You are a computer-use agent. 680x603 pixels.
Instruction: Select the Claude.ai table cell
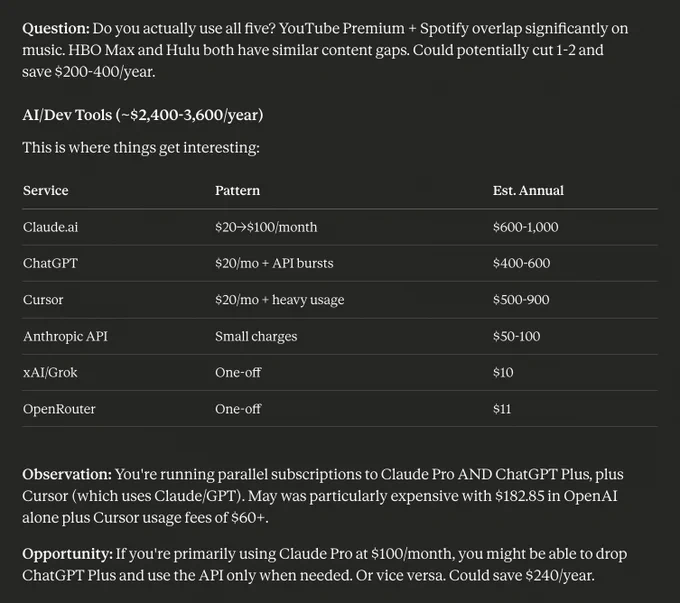click(x=50, y=227)
